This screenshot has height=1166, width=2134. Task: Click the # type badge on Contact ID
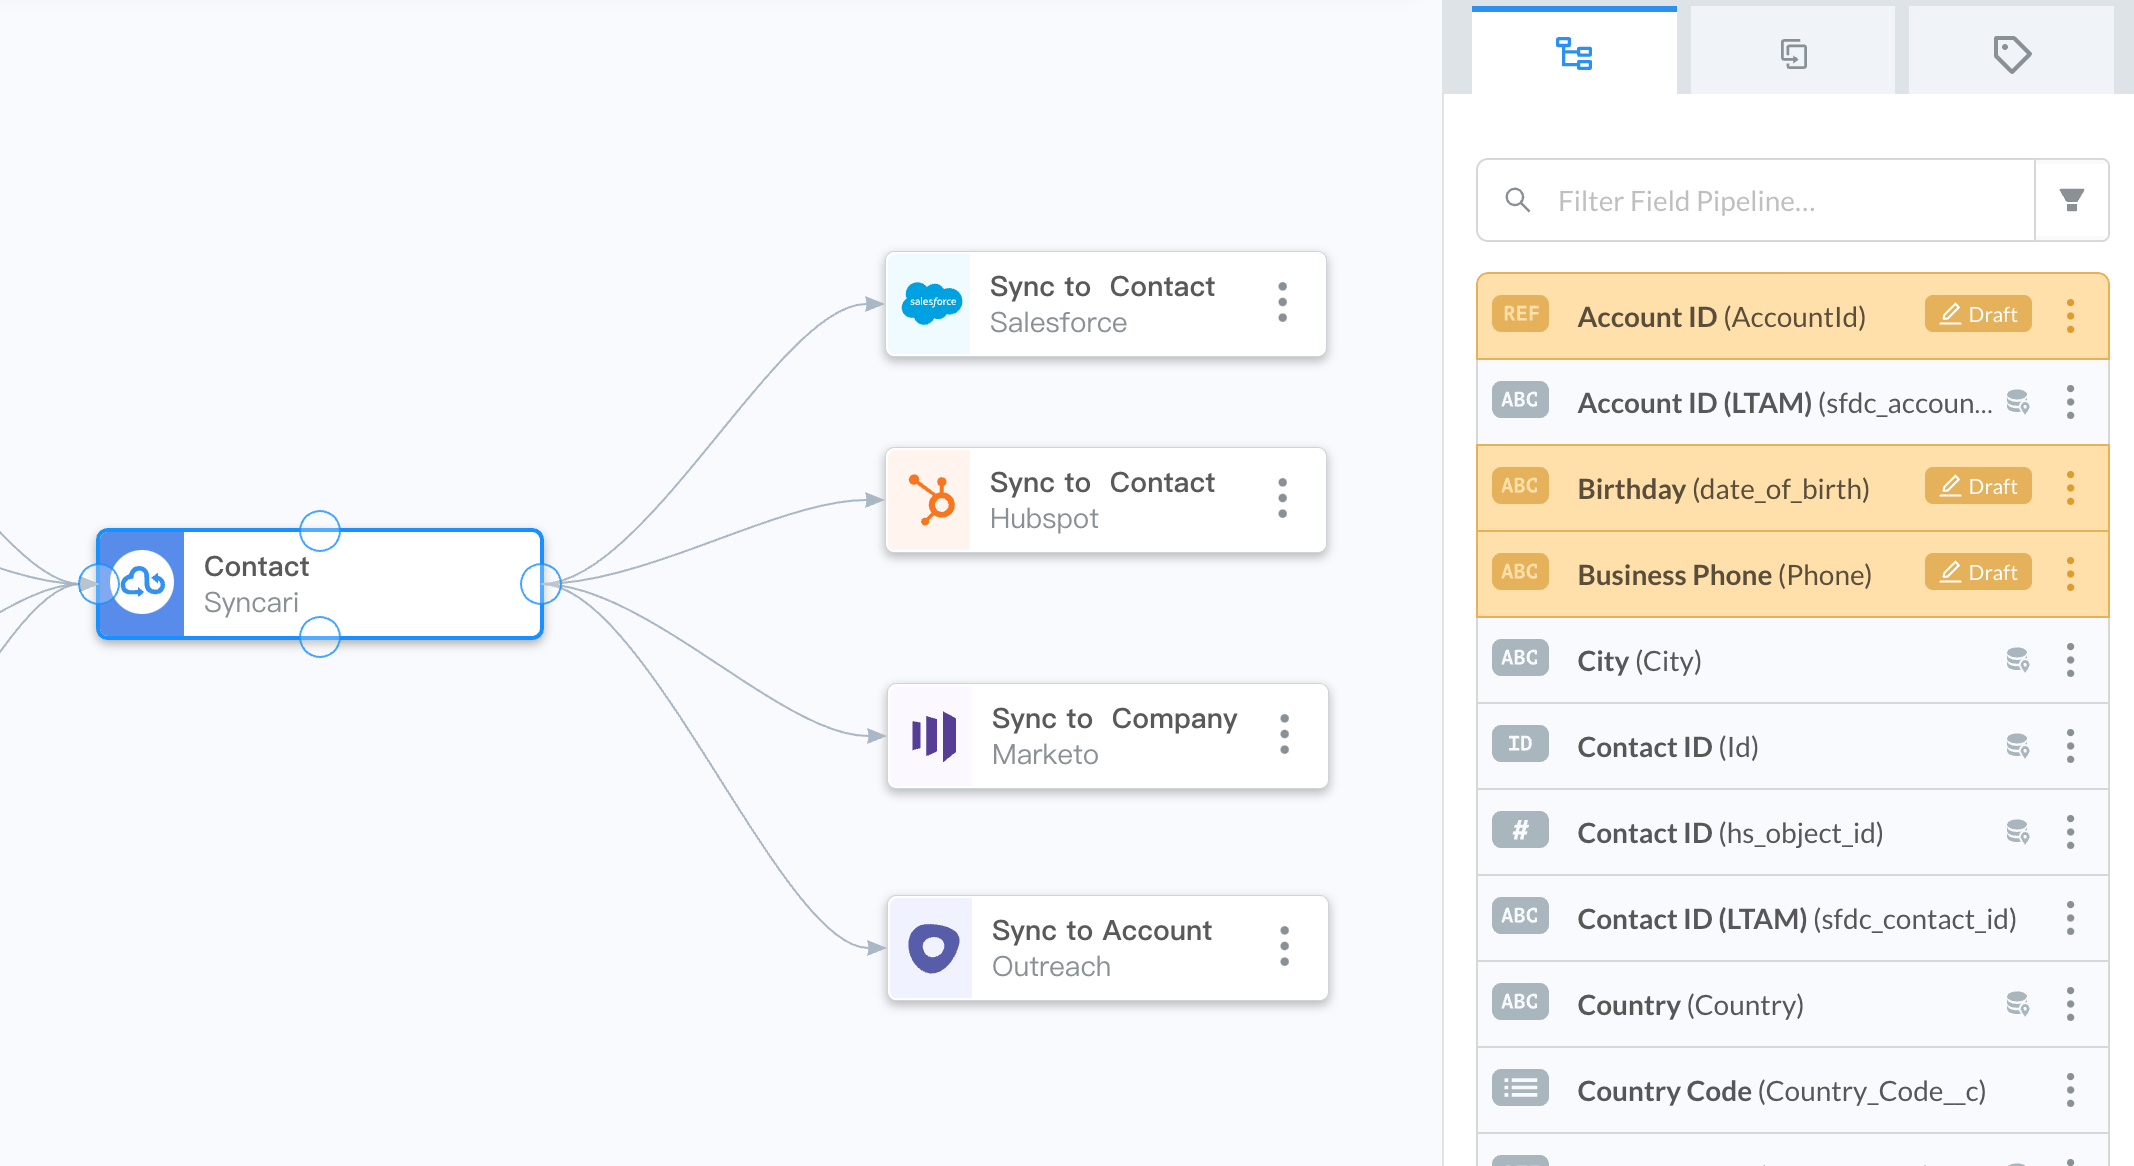pyautogui.click(x=1520, y=830)
